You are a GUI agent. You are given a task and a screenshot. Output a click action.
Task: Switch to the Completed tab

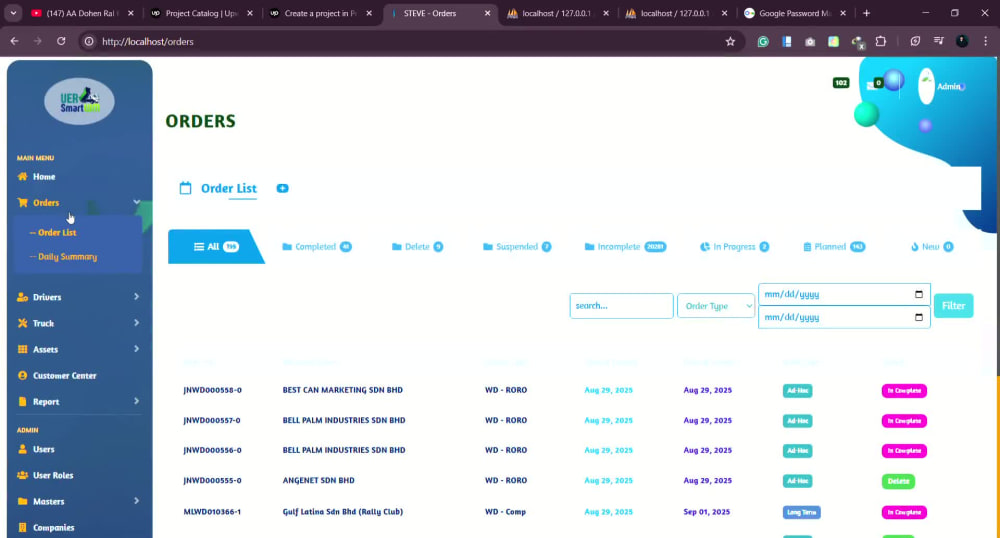(317, 247)
